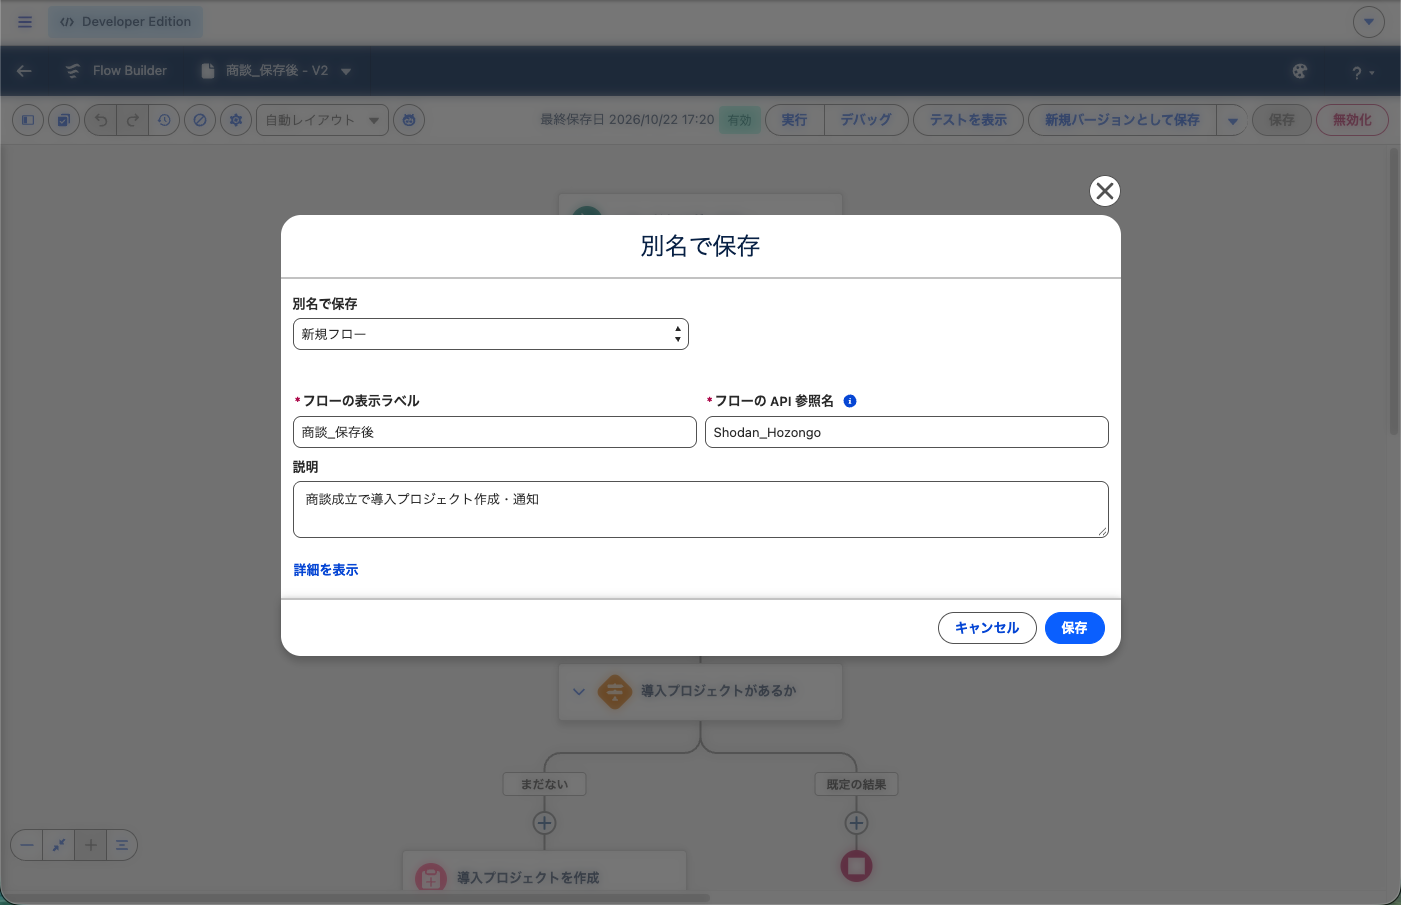
Task: Click the テストを表示 button
Action: (x=968, y=120)
